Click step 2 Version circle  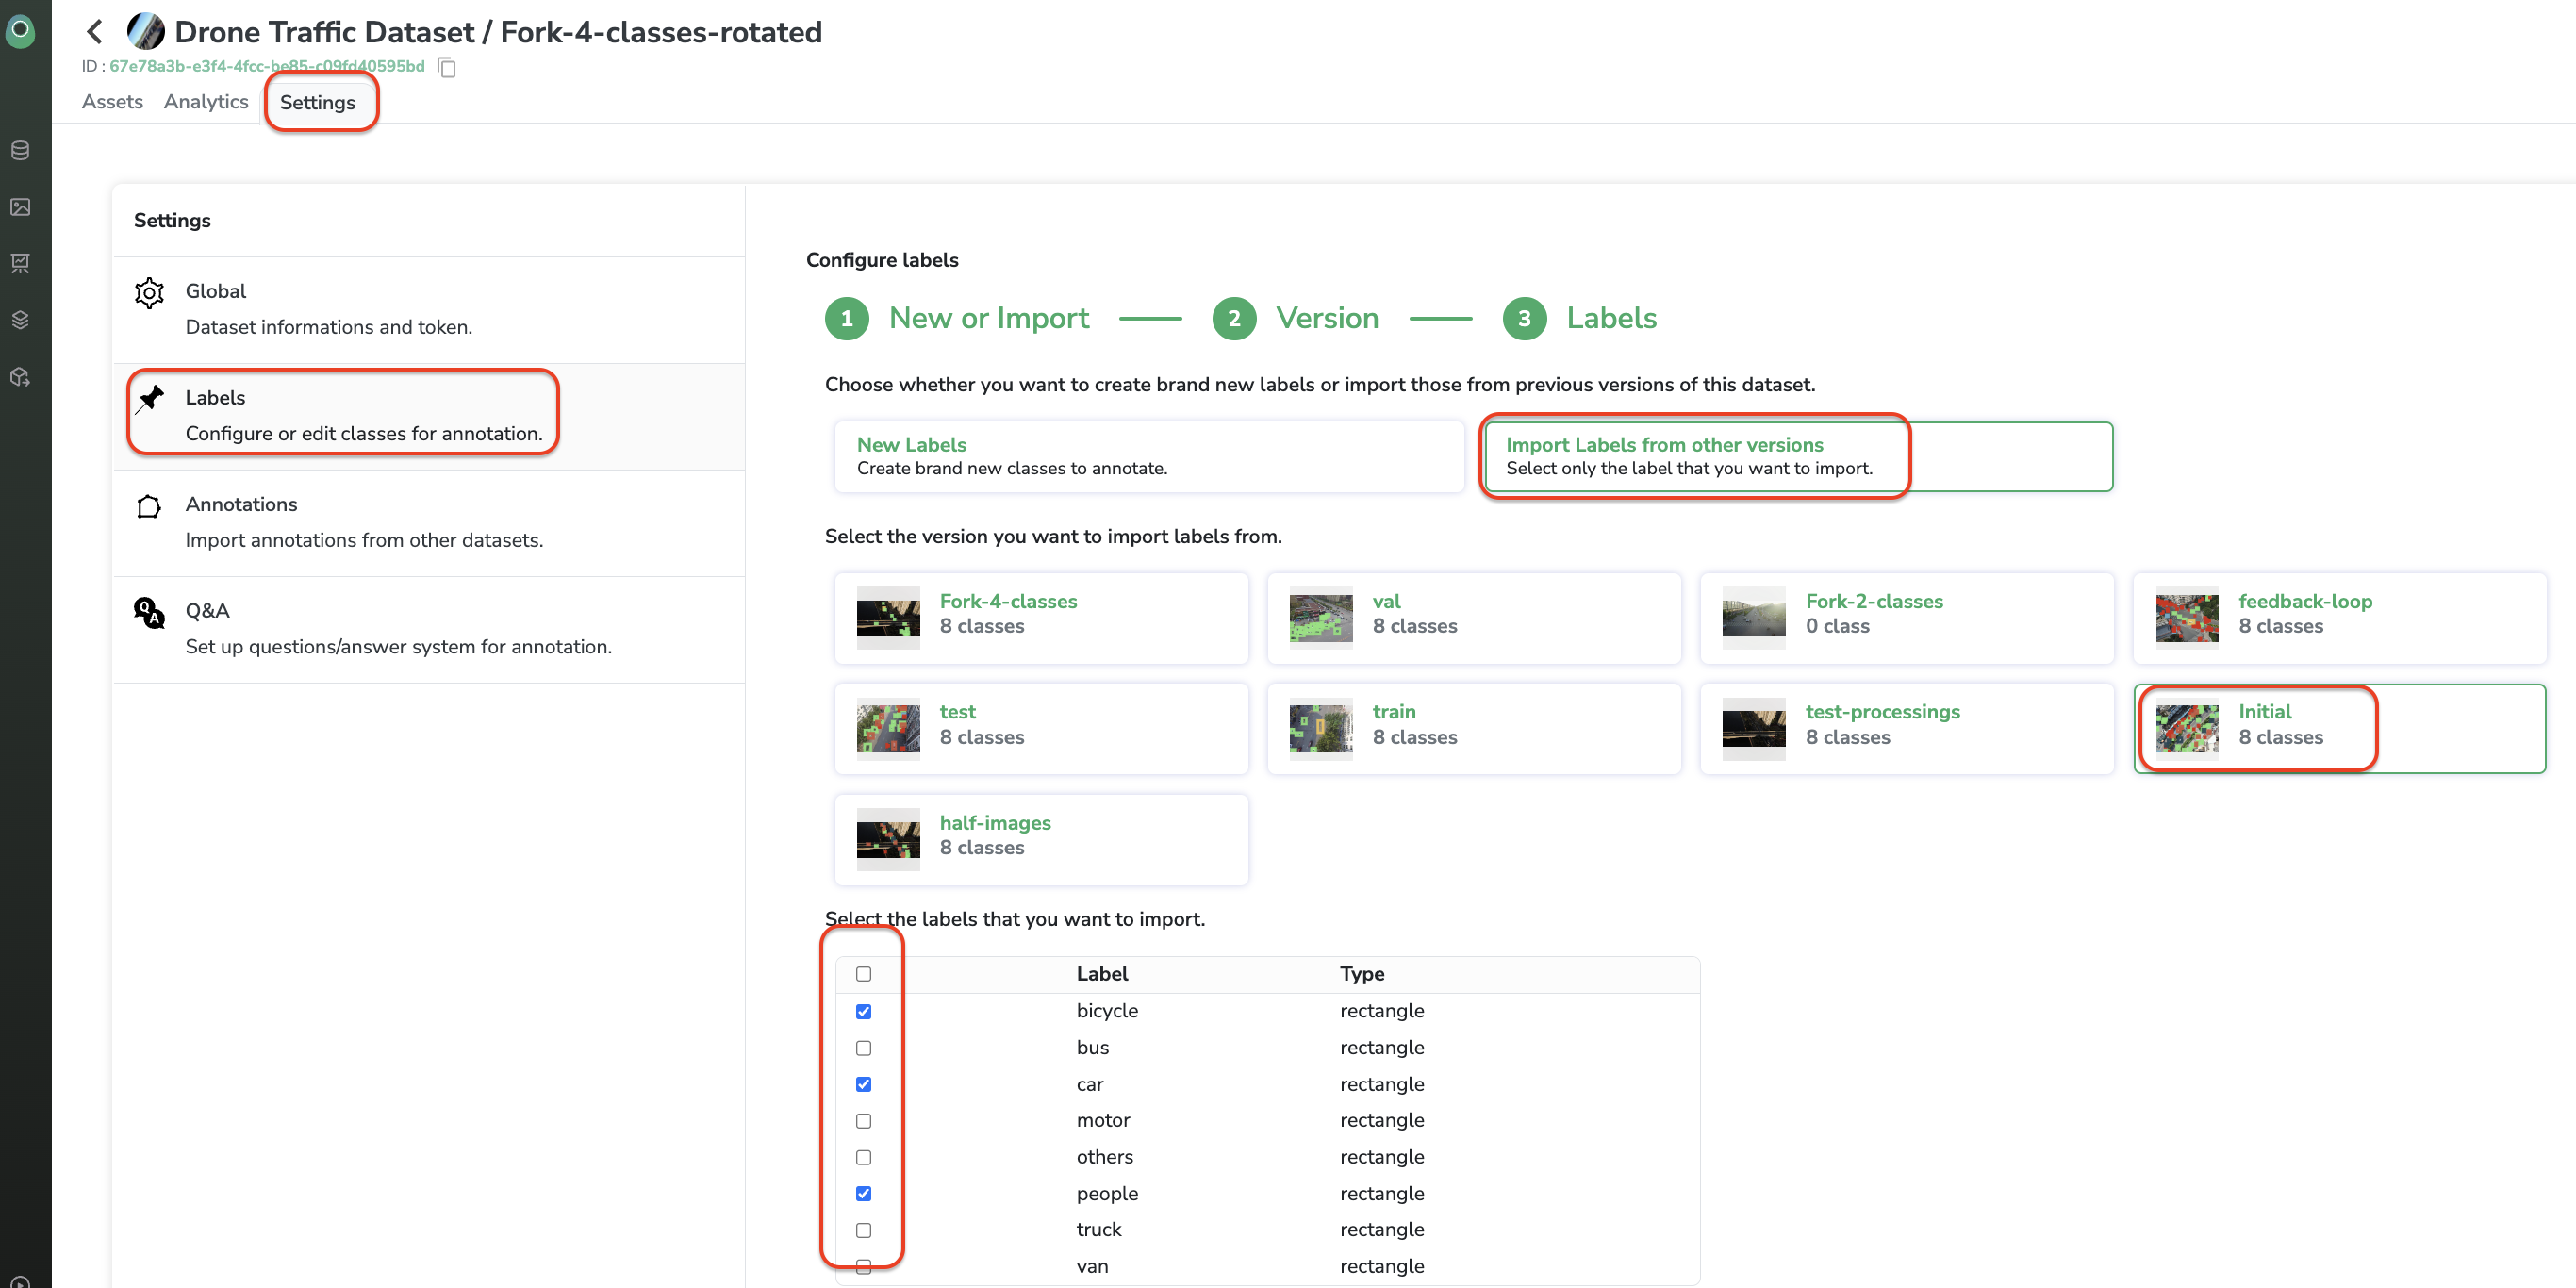click(1233, 318)
